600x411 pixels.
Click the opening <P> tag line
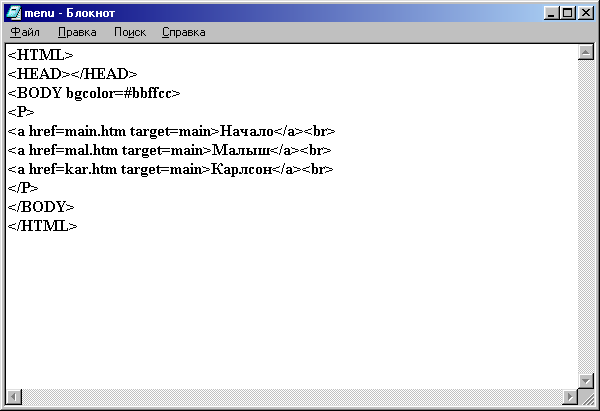[21, 112]
